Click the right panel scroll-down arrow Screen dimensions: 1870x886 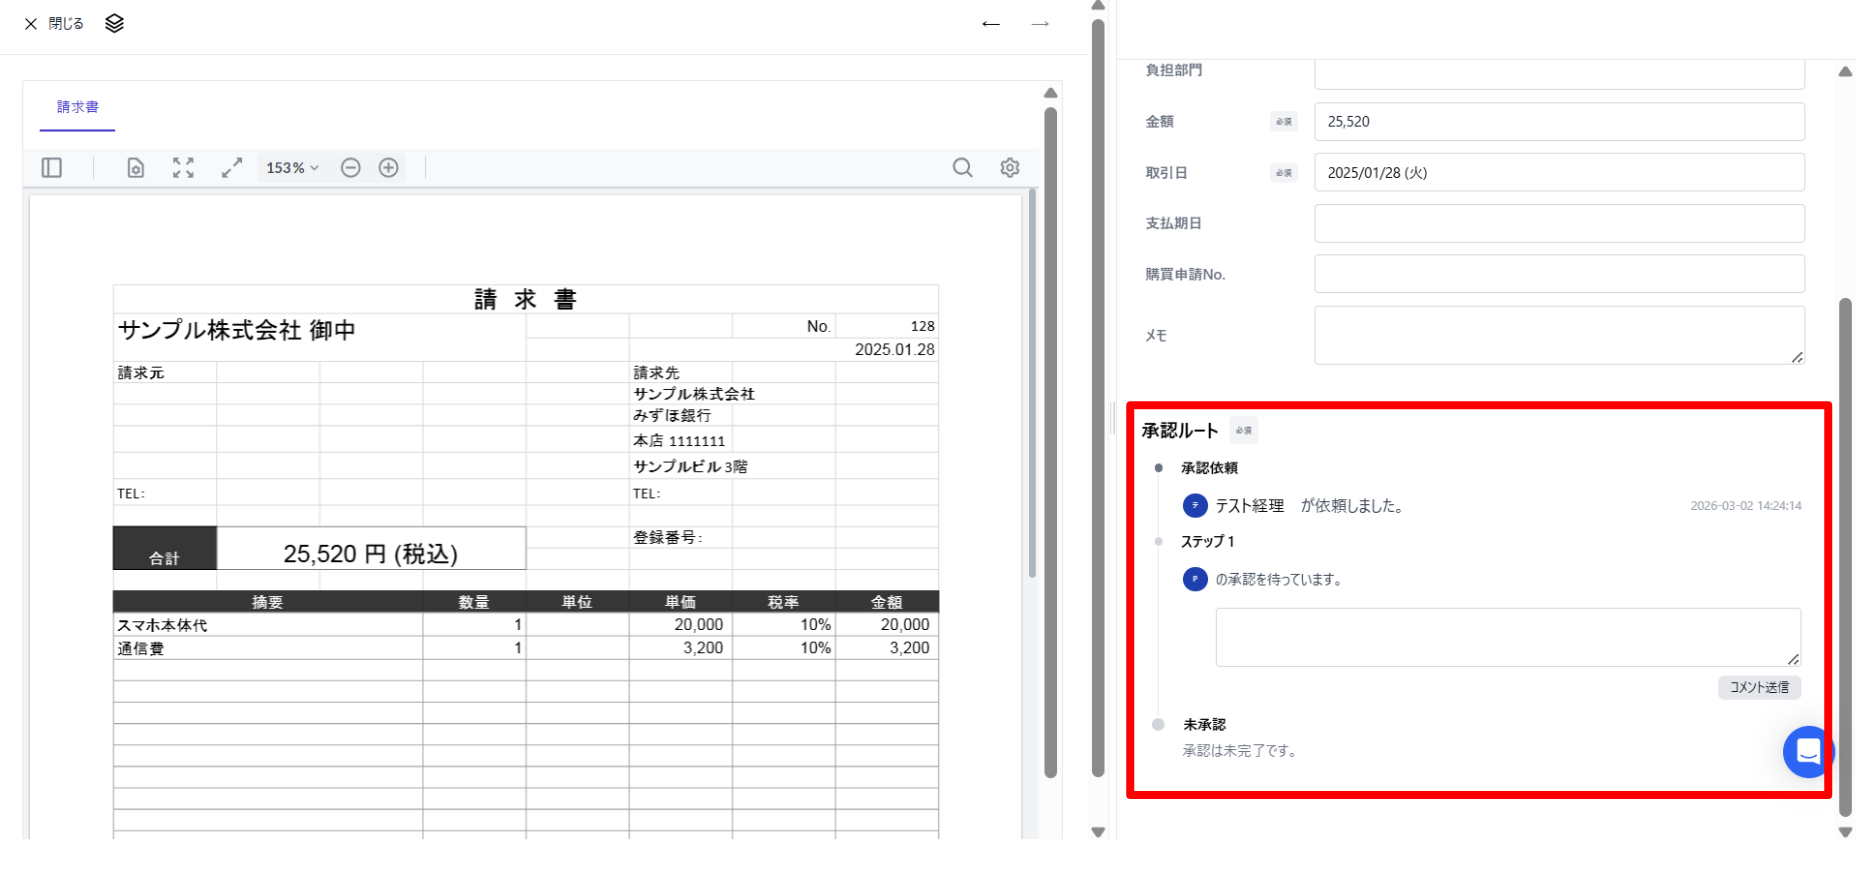point(1845,832)
